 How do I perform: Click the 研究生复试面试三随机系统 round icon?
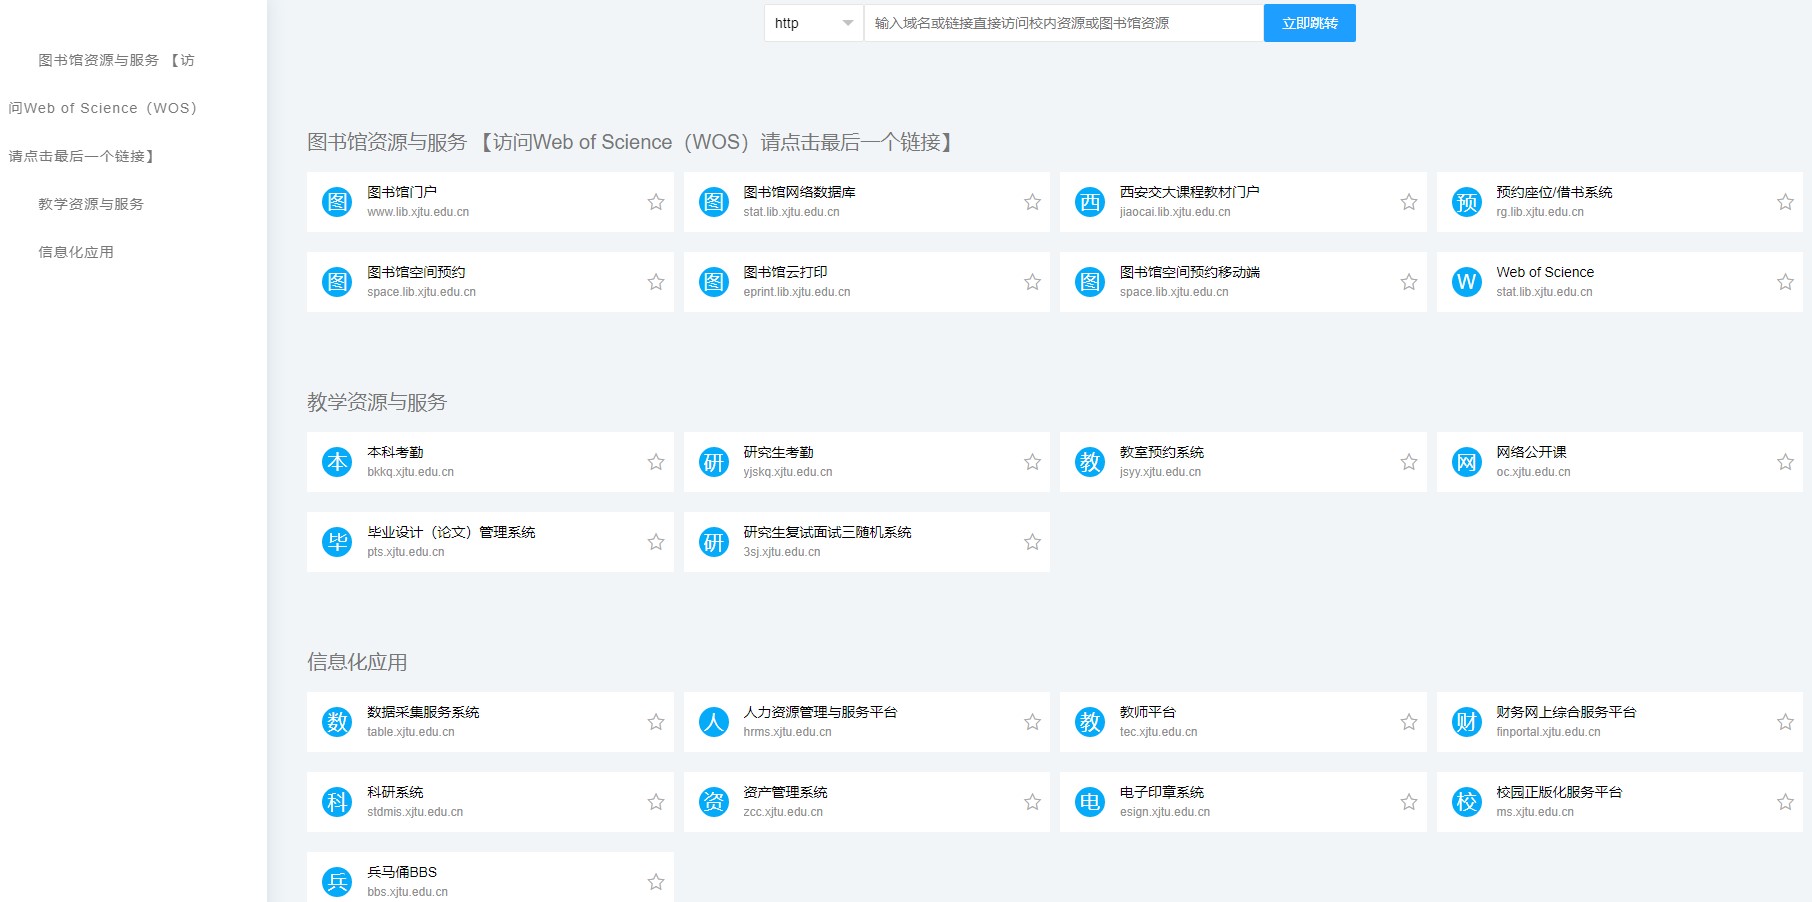click(x=714, y=542)
